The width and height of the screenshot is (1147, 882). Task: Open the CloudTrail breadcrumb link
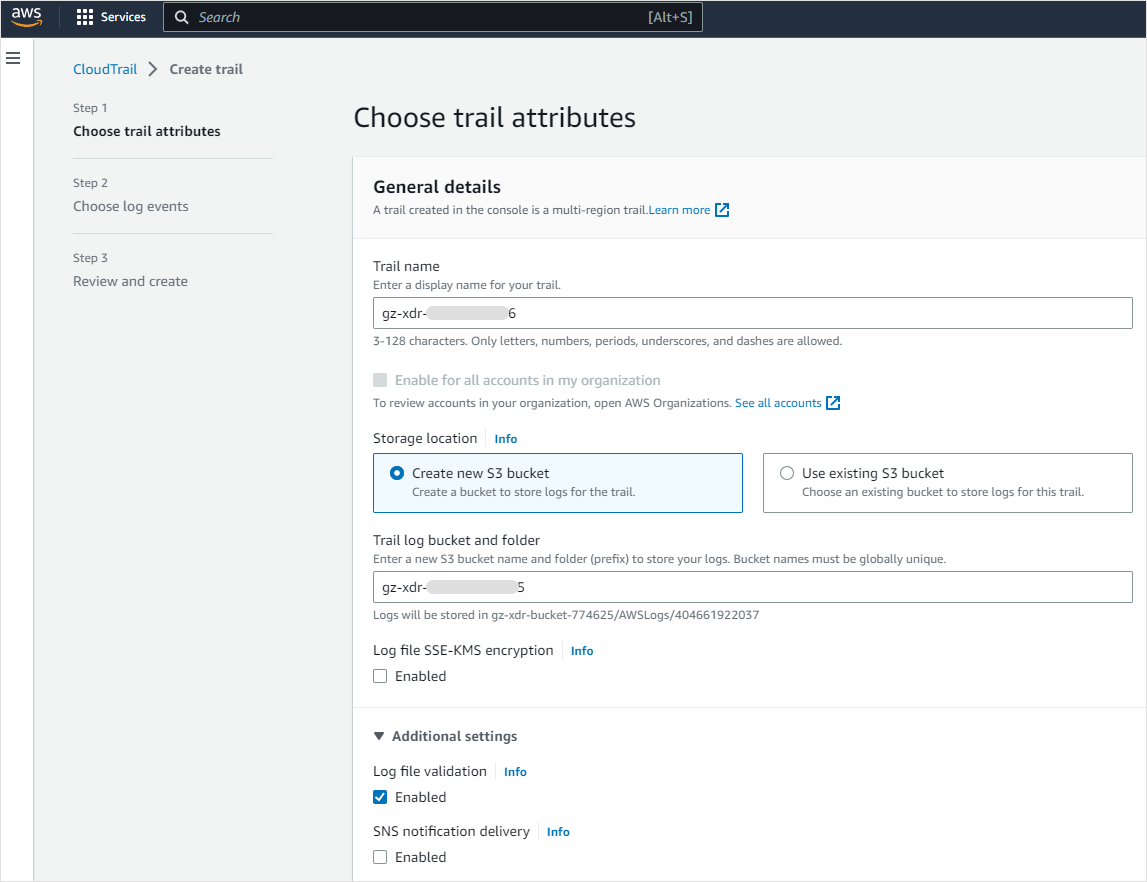pos(105,69)
